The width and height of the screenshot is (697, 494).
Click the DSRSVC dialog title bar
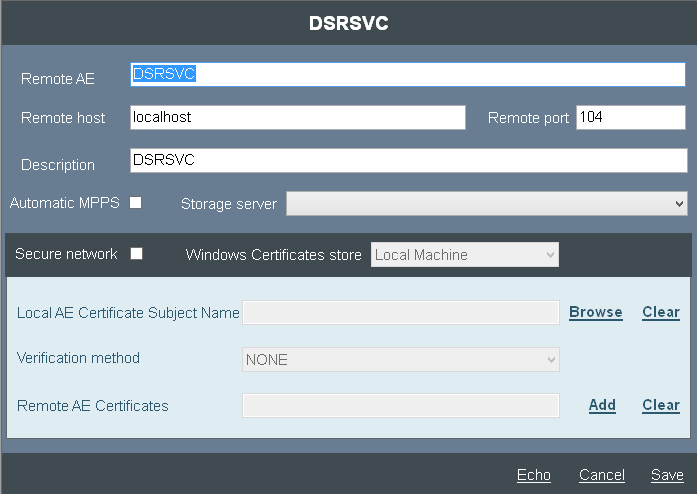pos(348,24)
